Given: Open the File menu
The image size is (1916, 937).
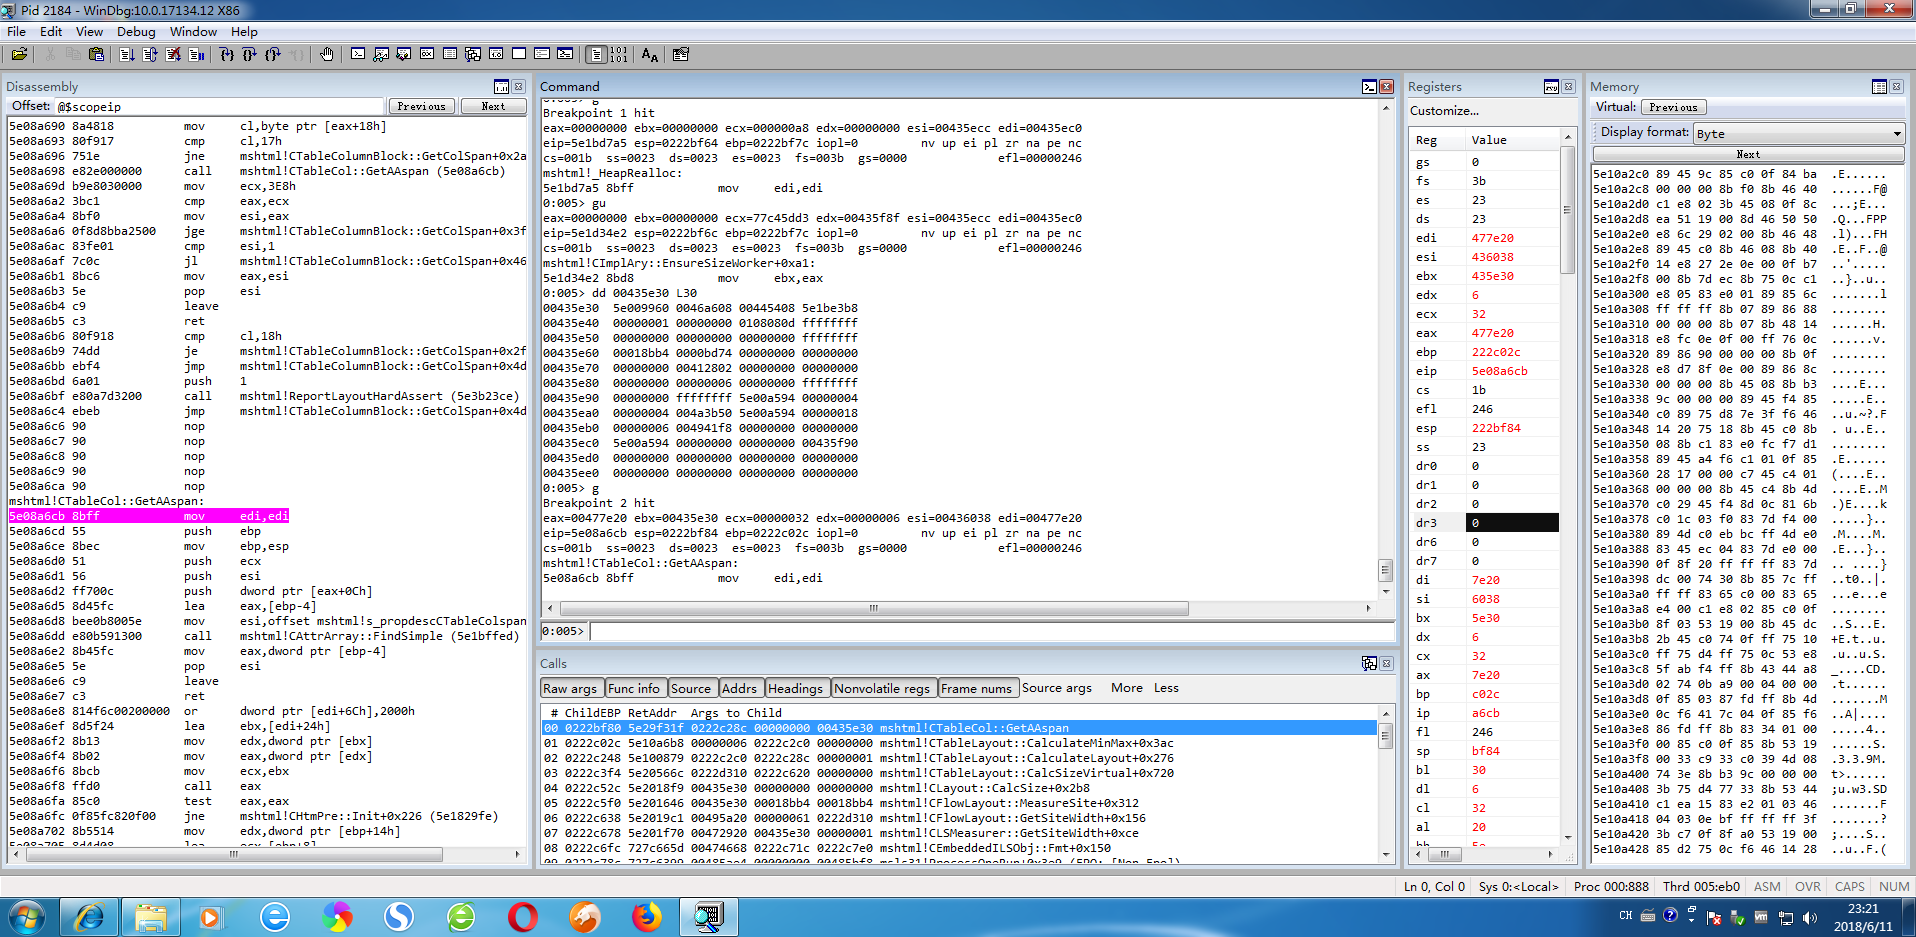Looking at the screenshot, I should point(17,31).
